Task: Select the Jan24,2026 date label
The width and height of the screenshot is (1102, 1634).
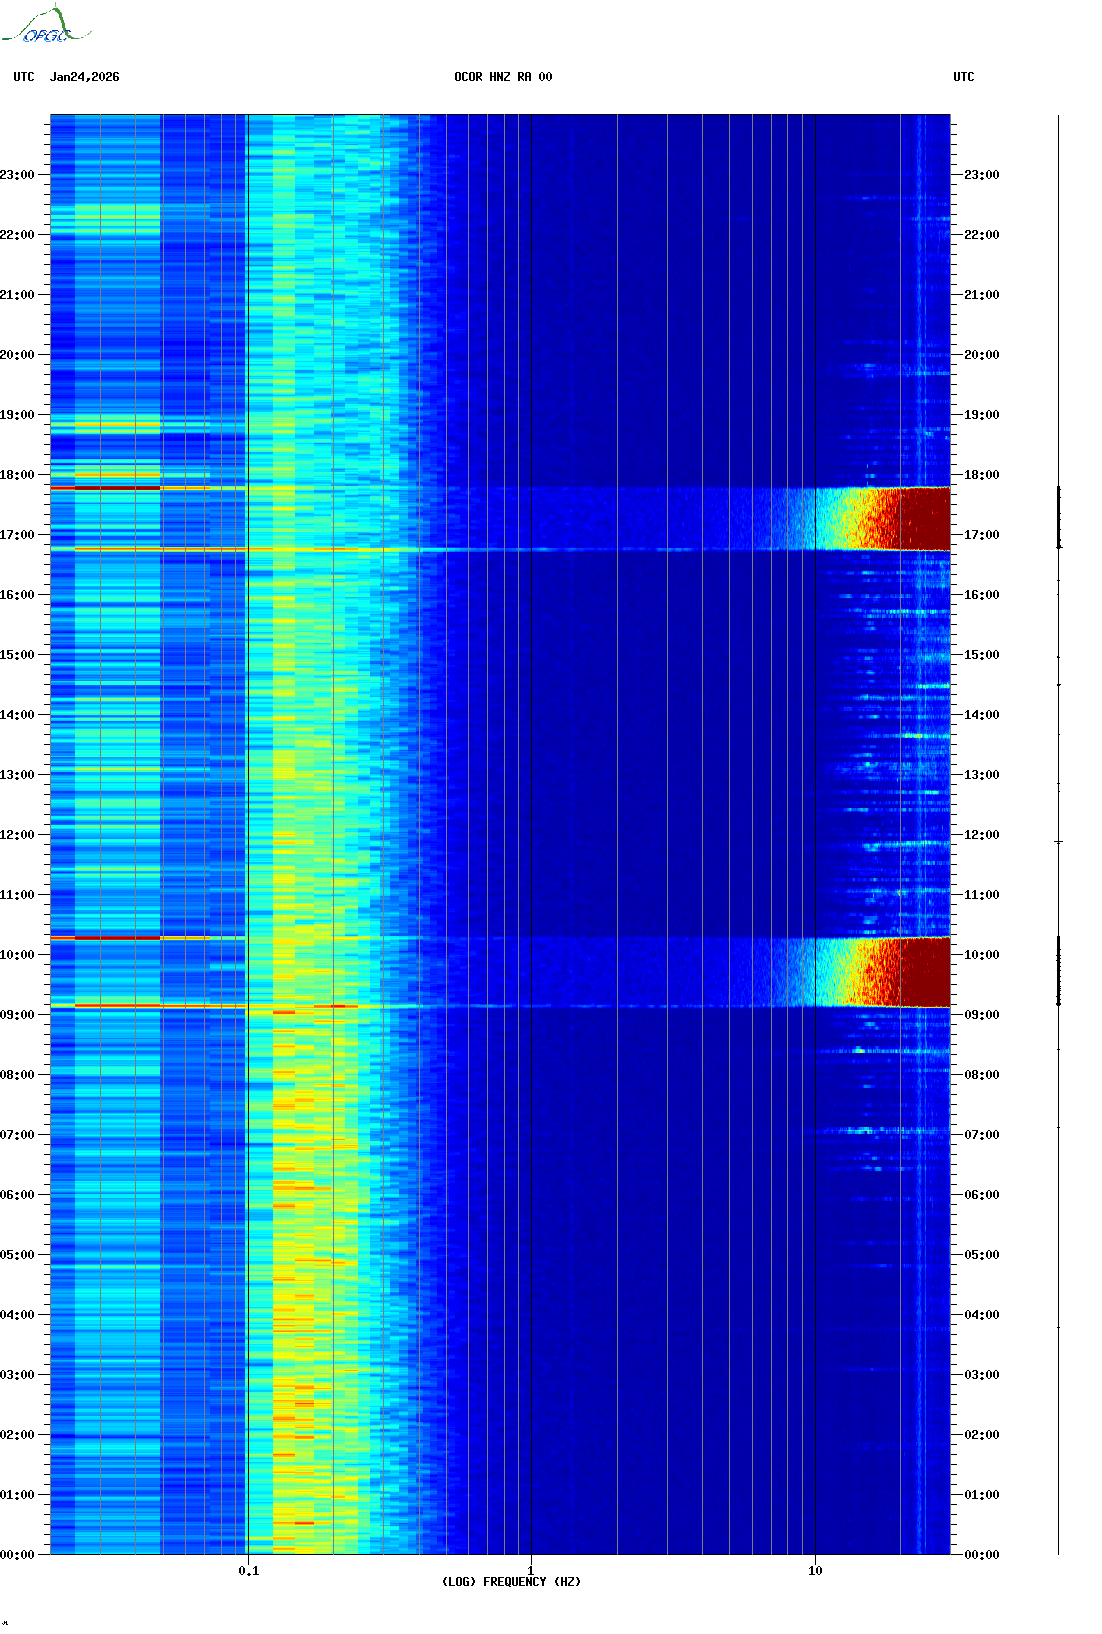Action: [85, 77]
